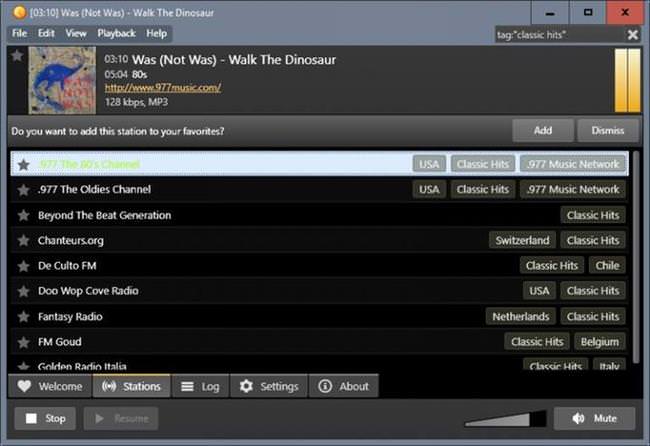Select Classic Hits tag on .977 The 80's Channel

(483, 164)
